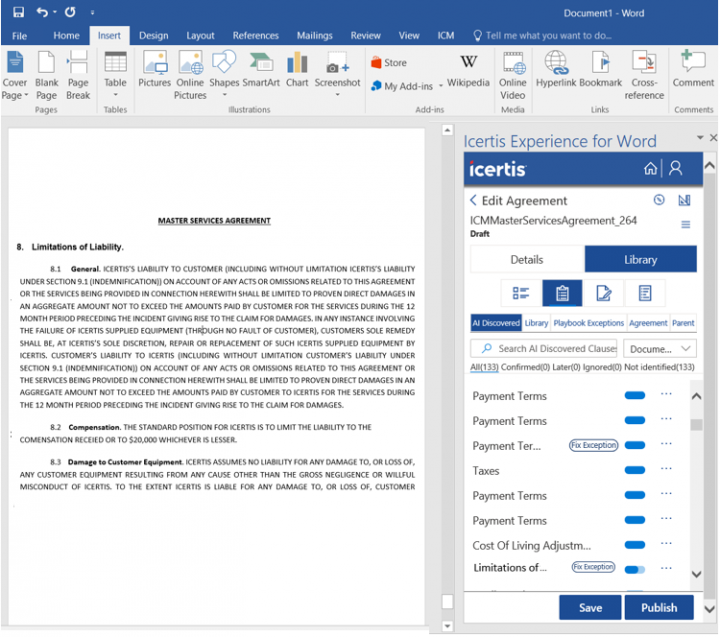Switch to the References ribbon tab
Screen dimensions: 720x637
coord(255,35)
